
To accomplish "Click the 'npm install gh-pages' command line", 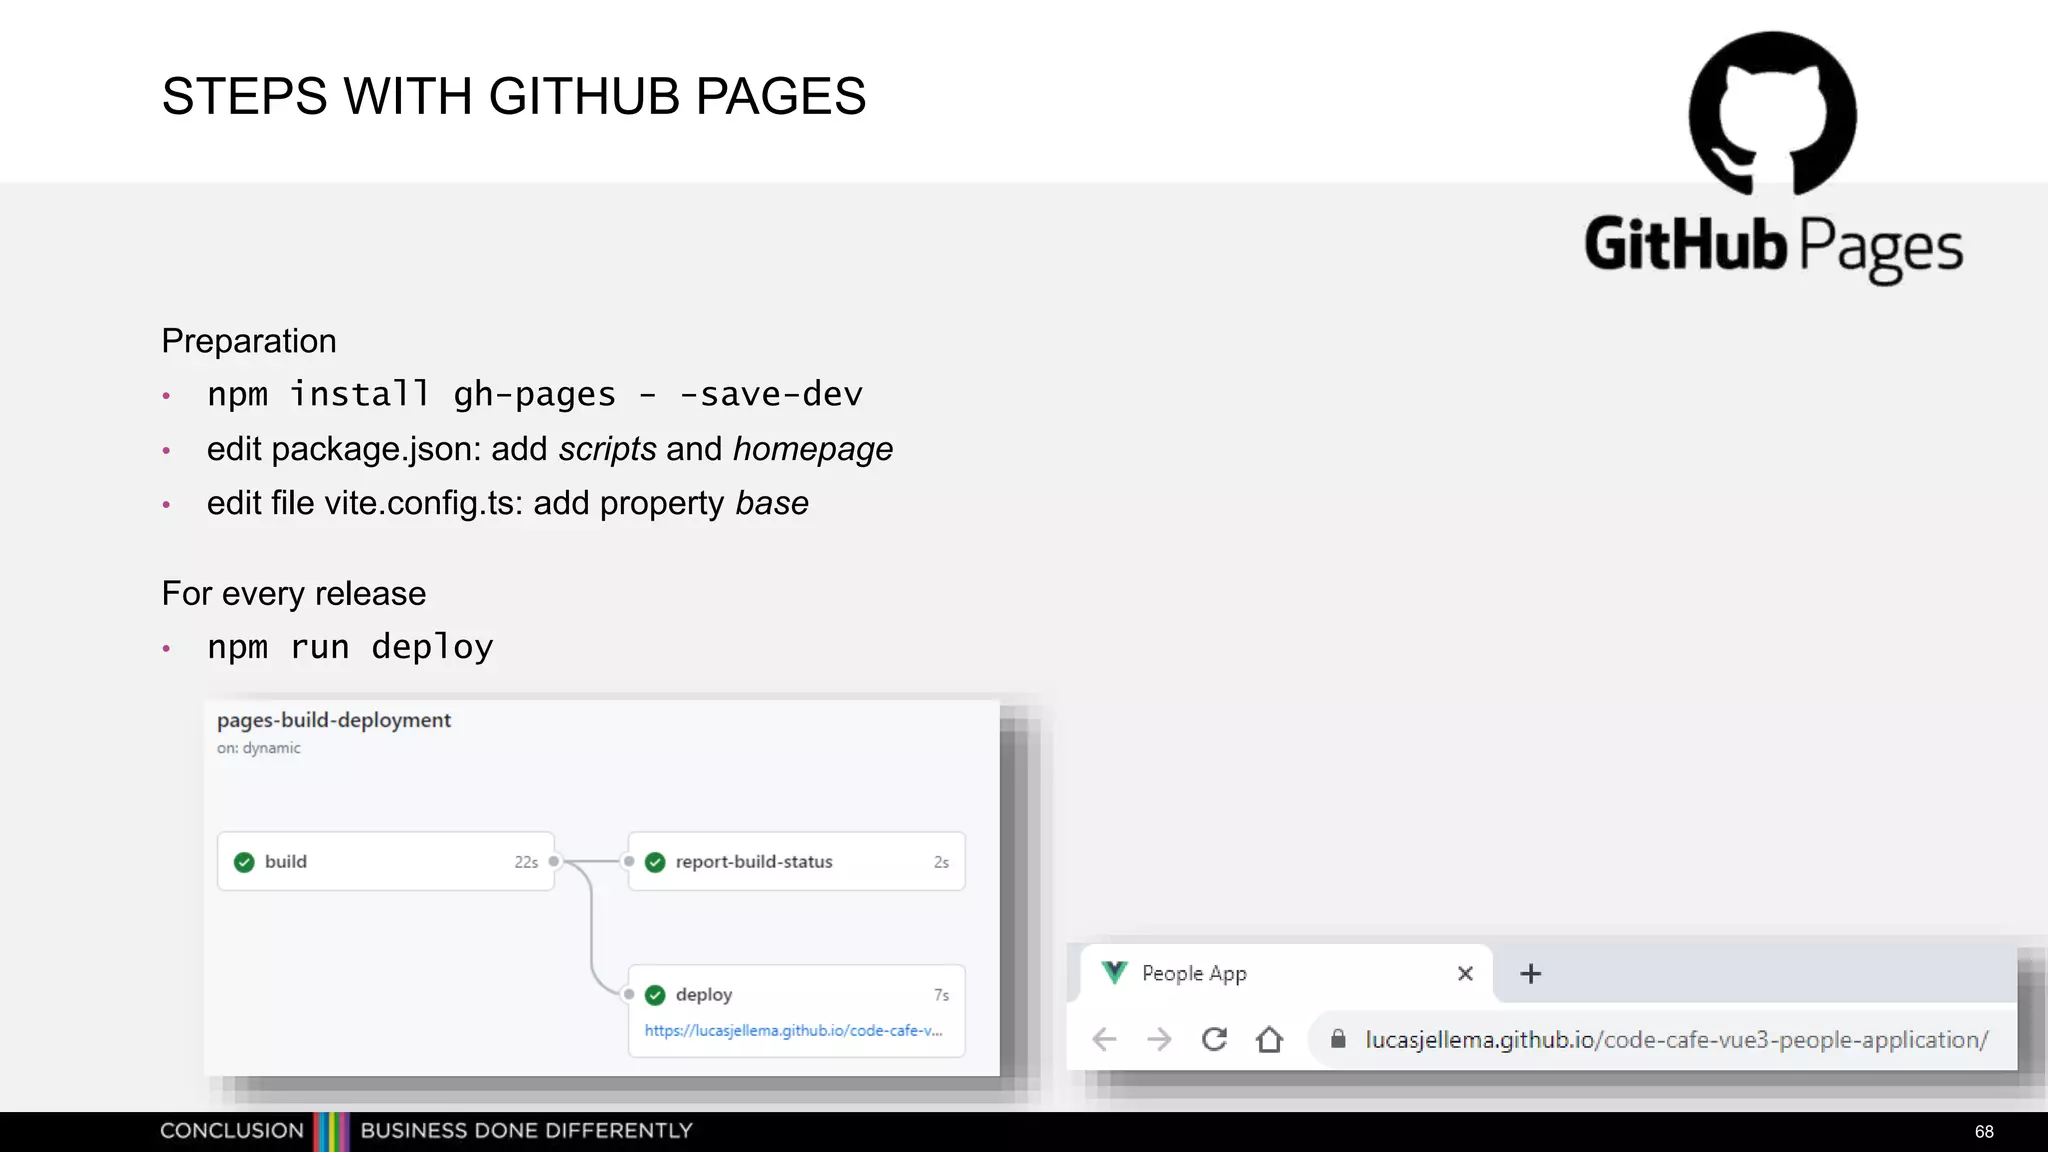I will pos(534,394).
